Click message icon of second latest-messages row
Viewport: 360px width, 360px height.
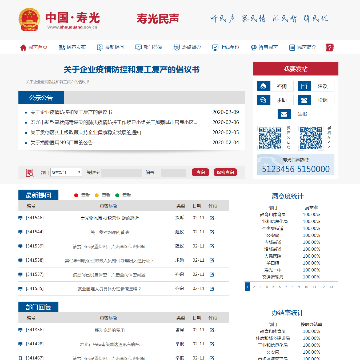pos(20,232)
